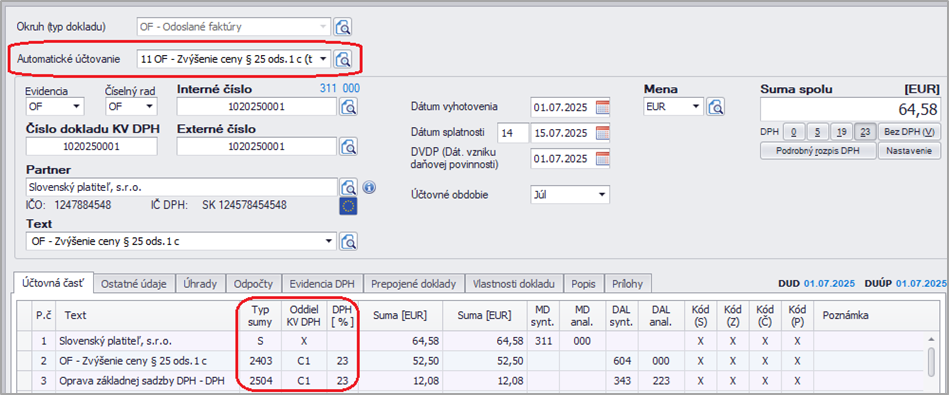Click Partner name input field
949x395 pixels.
click(182, 187)
